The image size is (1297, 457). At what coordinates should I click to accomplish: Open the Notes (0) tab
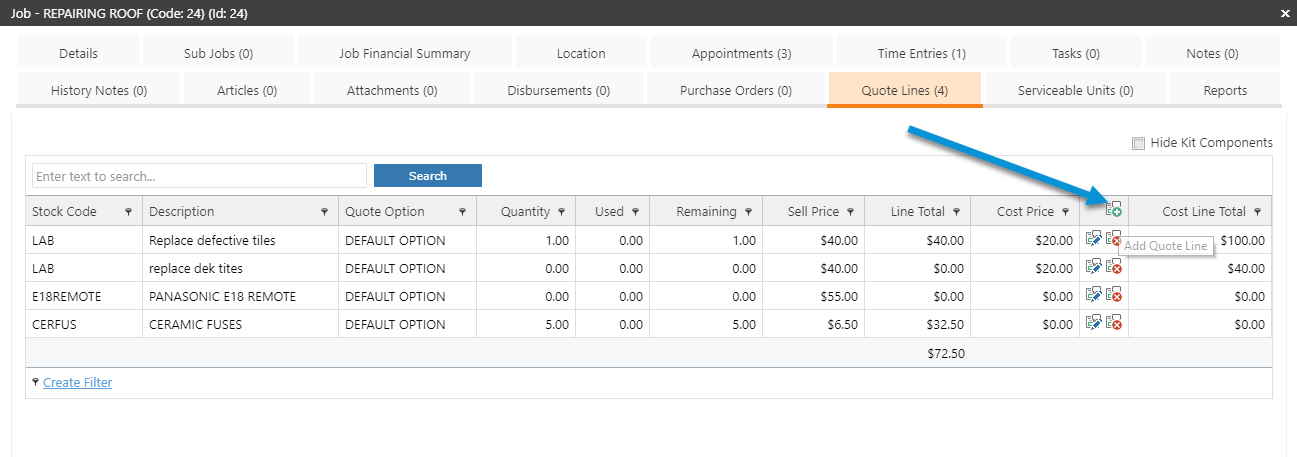(1212, 53)
